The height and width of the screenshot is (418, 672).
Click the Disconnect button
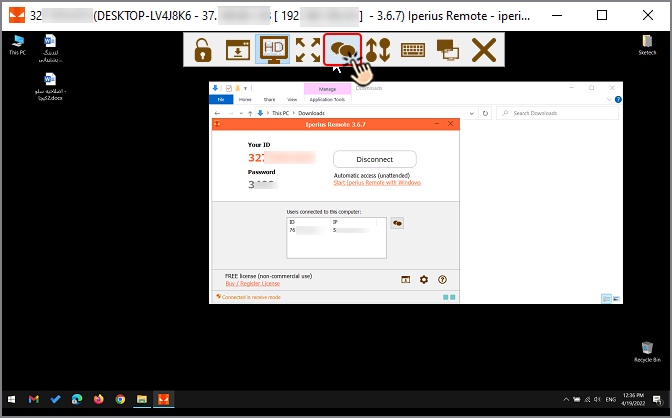click(x=375, y=159)
